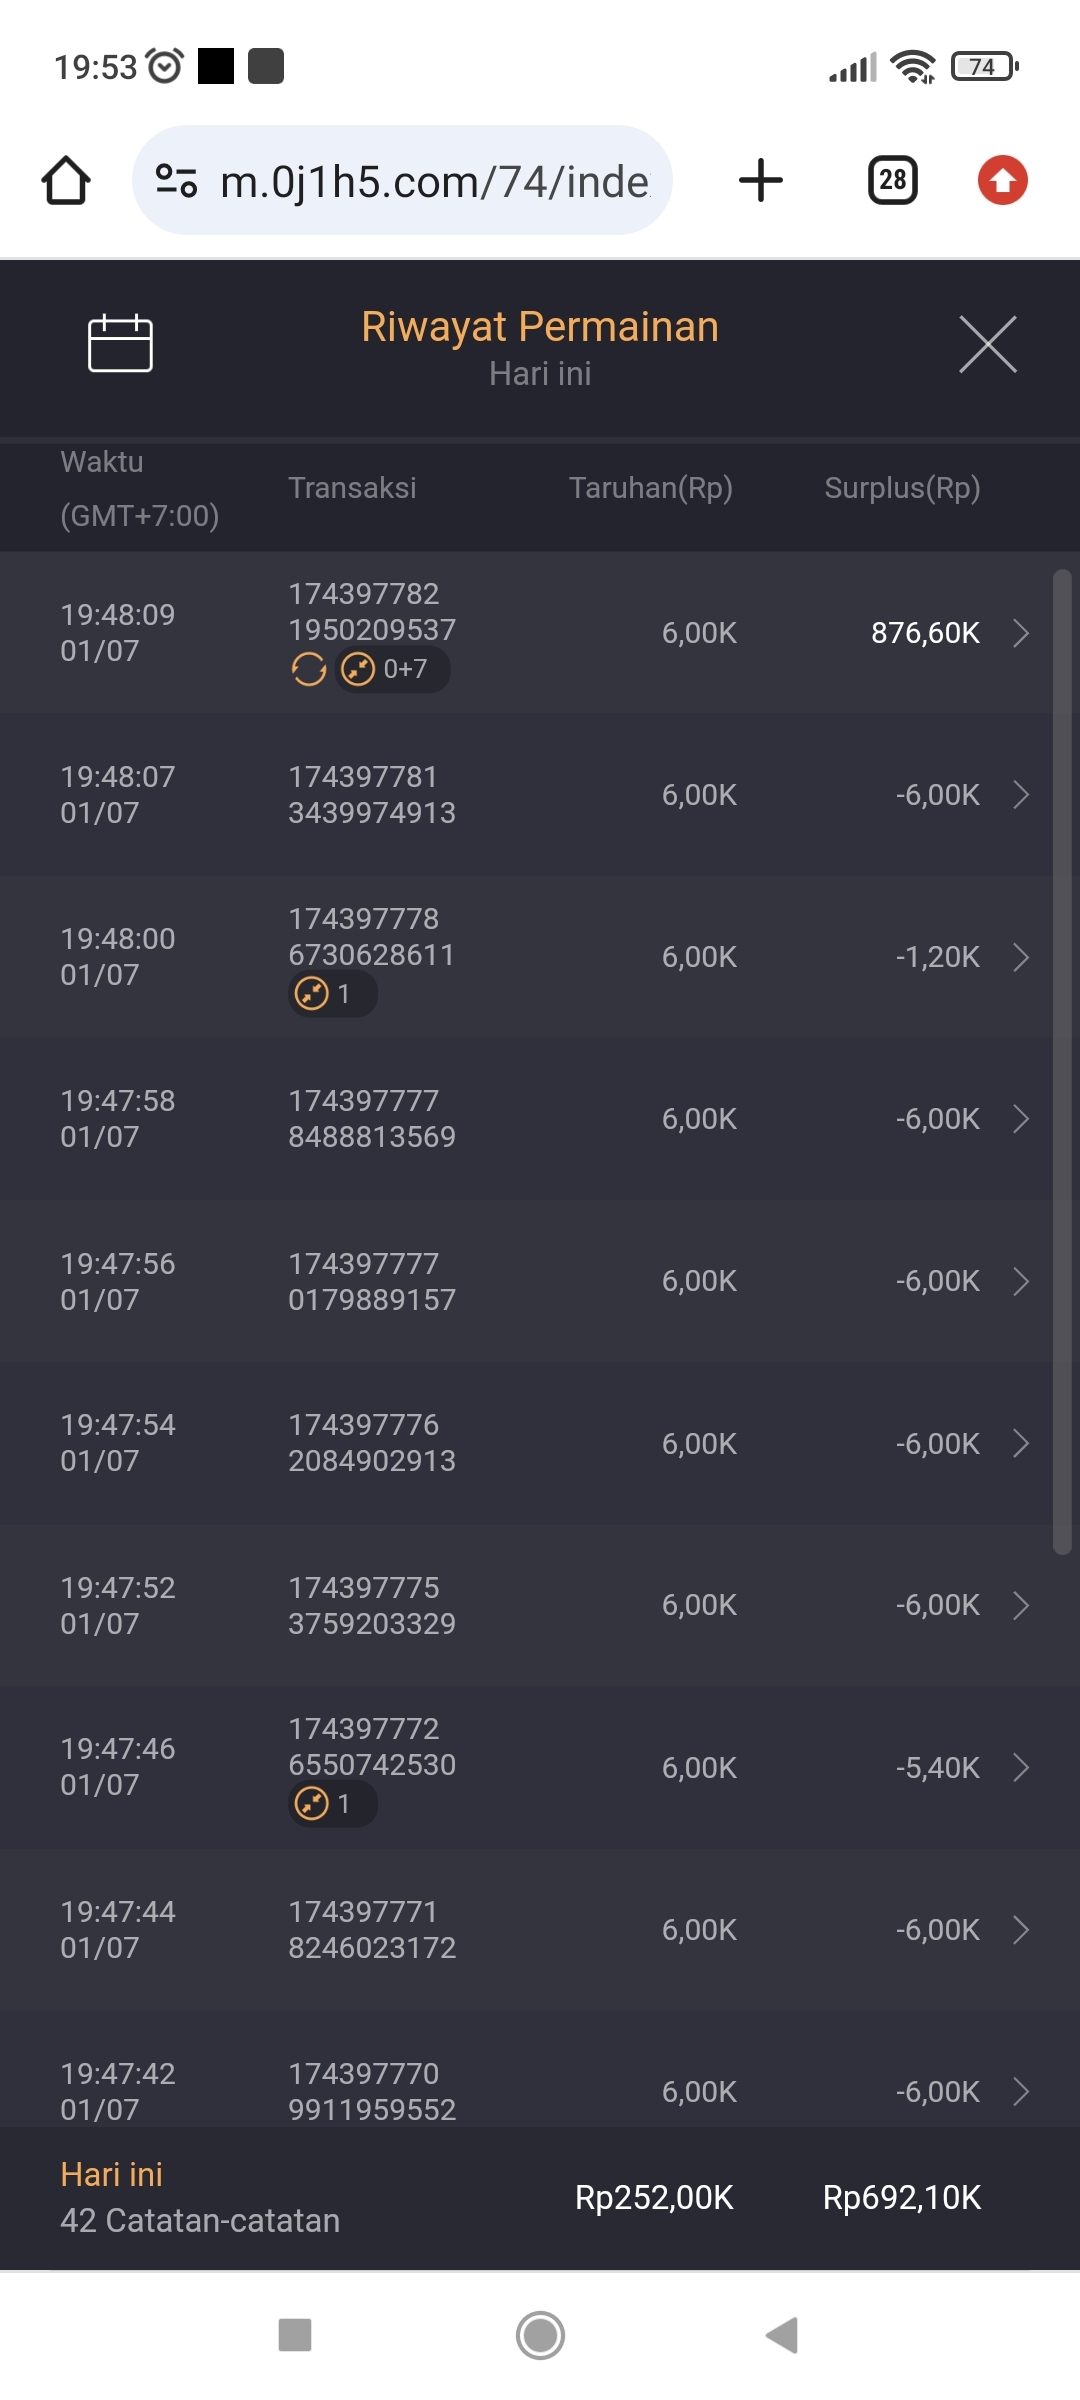Expand the 19:48:07 transaction details

pos(1020,795)
